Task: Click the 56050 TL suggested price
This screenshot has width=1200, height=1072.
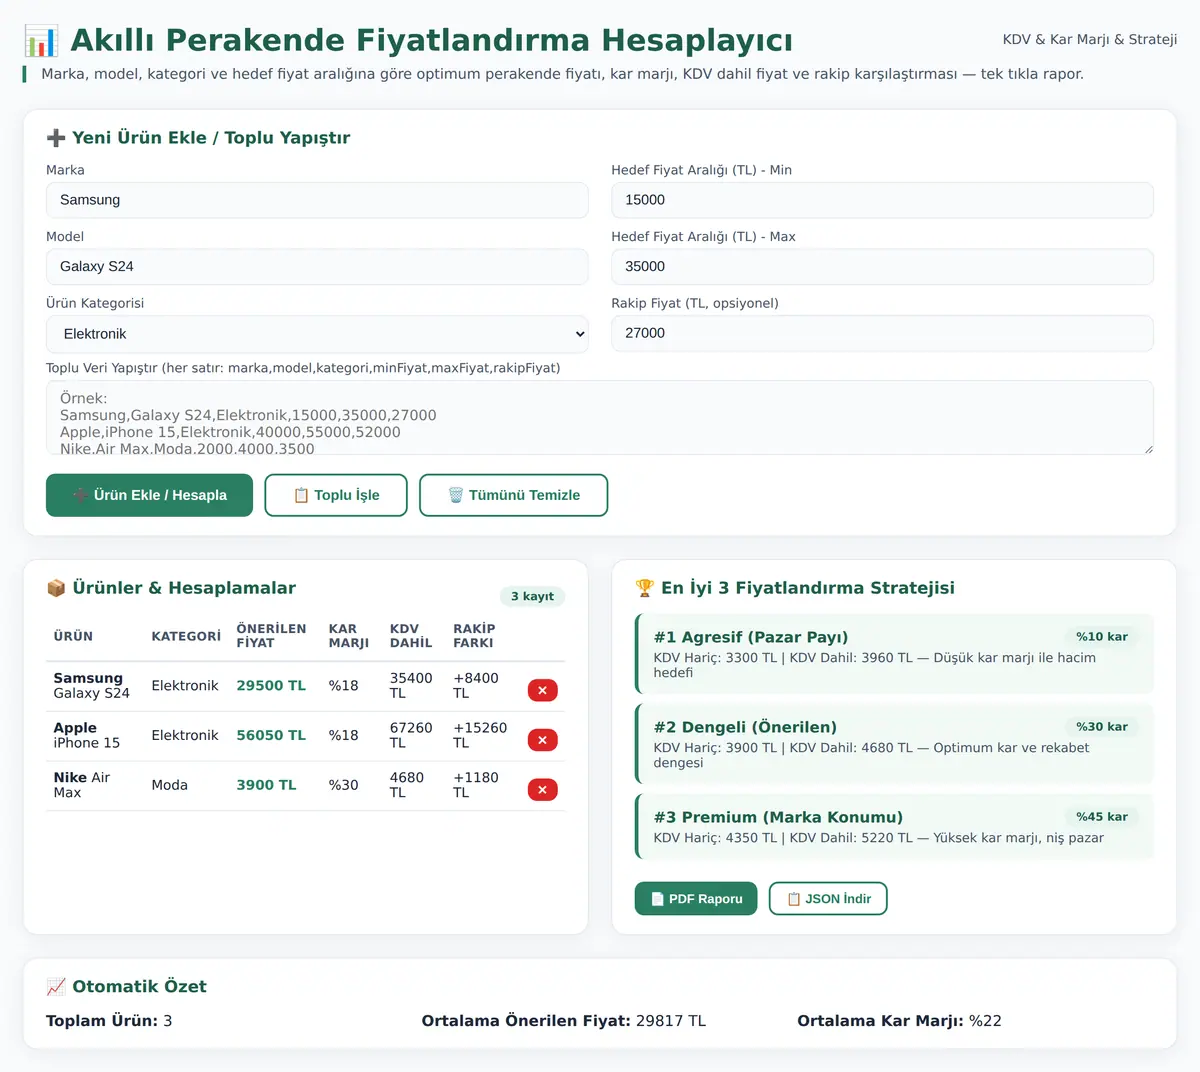Action: click(271, 736)
